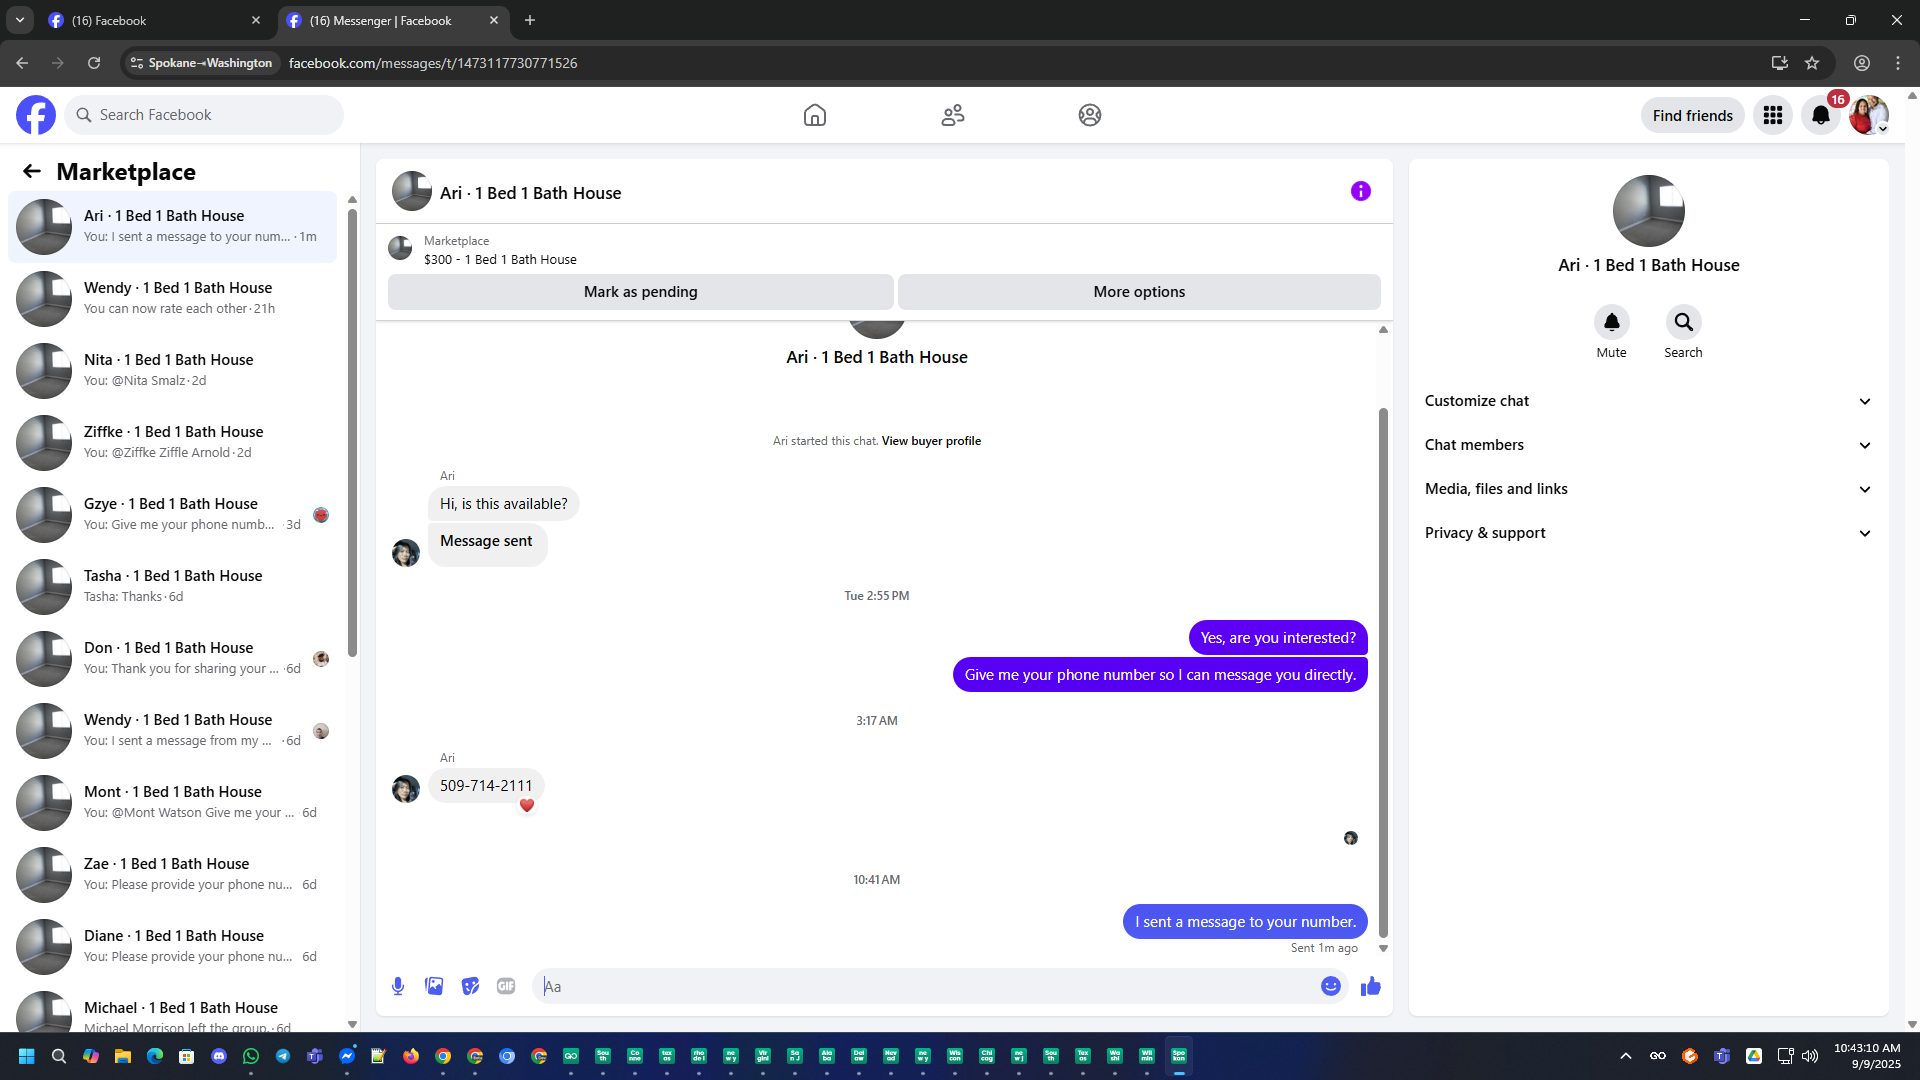Open the emoji picker smiley
Screen dimensions: 1920x1080
[x=1330, y=986]
